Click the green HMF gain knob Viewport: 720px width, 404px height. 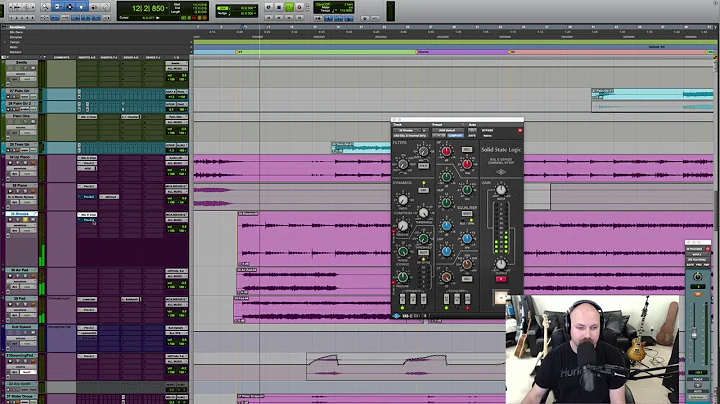pos(446,177)
